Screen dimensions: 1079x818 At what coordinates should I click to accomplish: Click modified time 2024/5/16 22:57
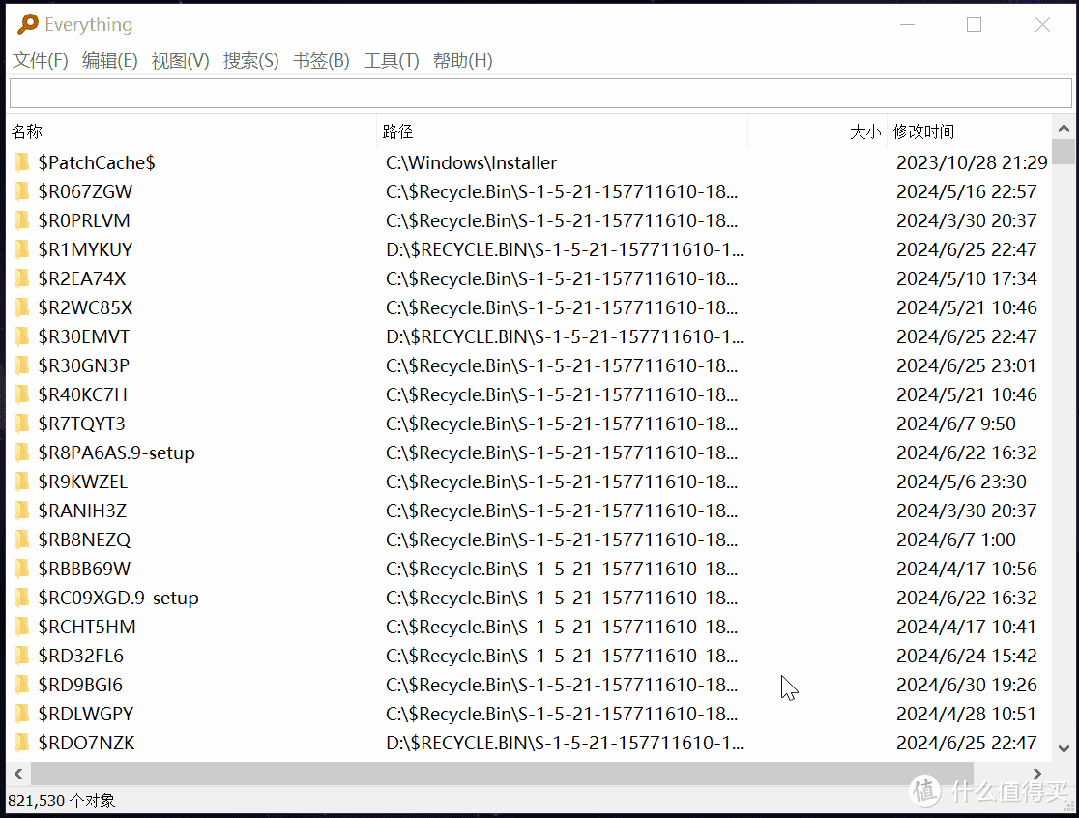966,191
